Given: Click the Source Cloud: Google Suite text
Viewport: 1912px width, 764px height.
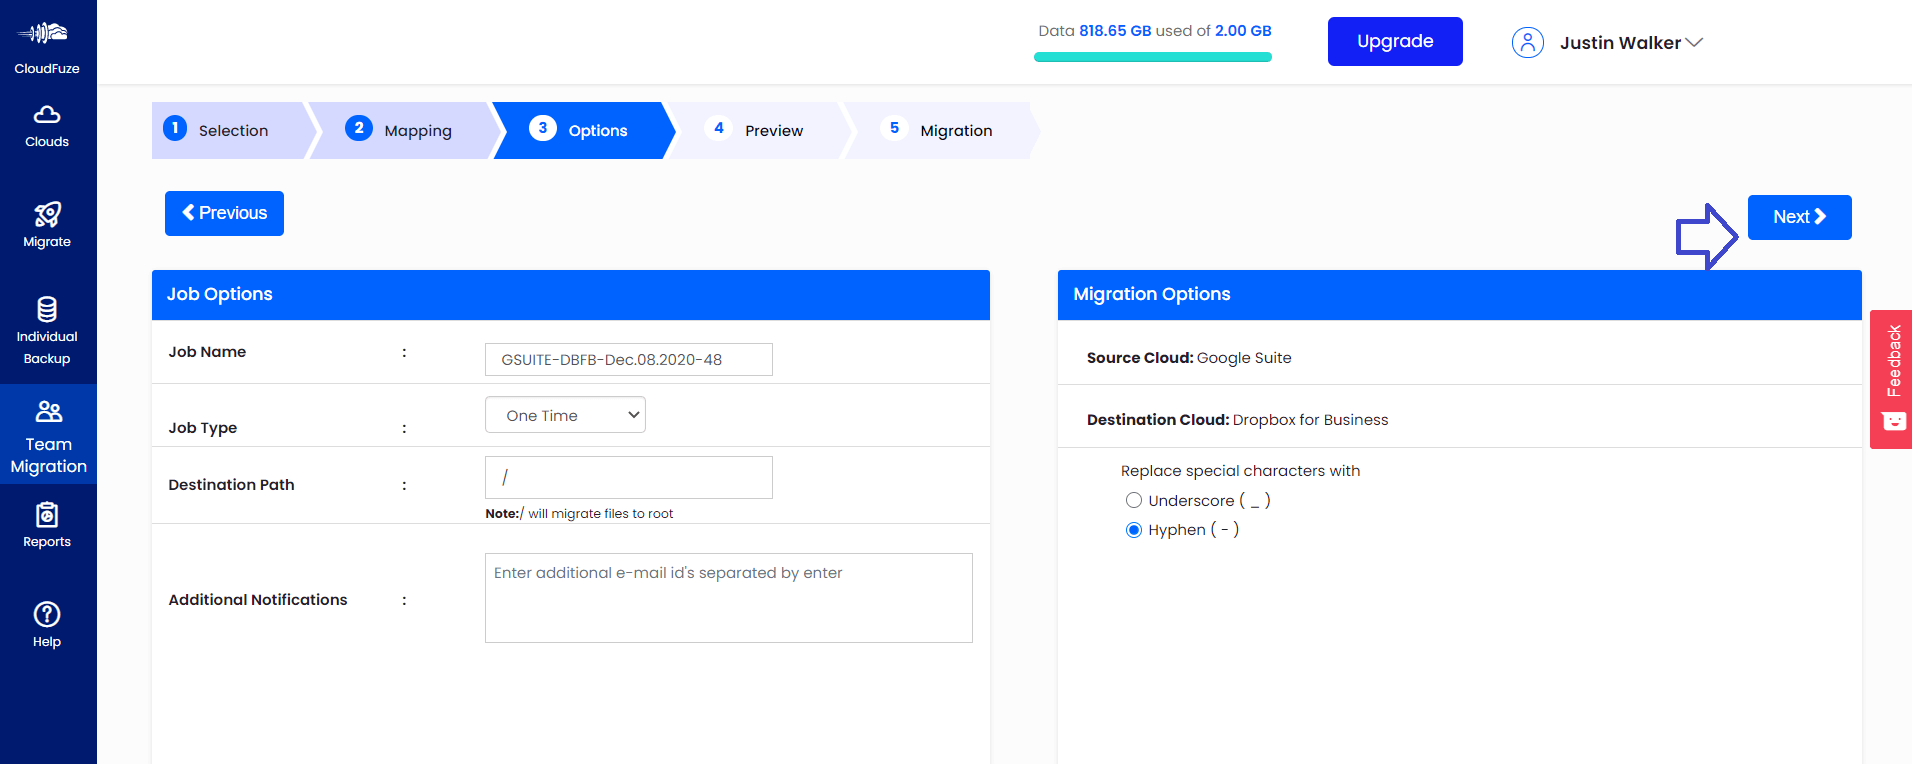Looking at the screenshot, I should [x=1189, y=358].
